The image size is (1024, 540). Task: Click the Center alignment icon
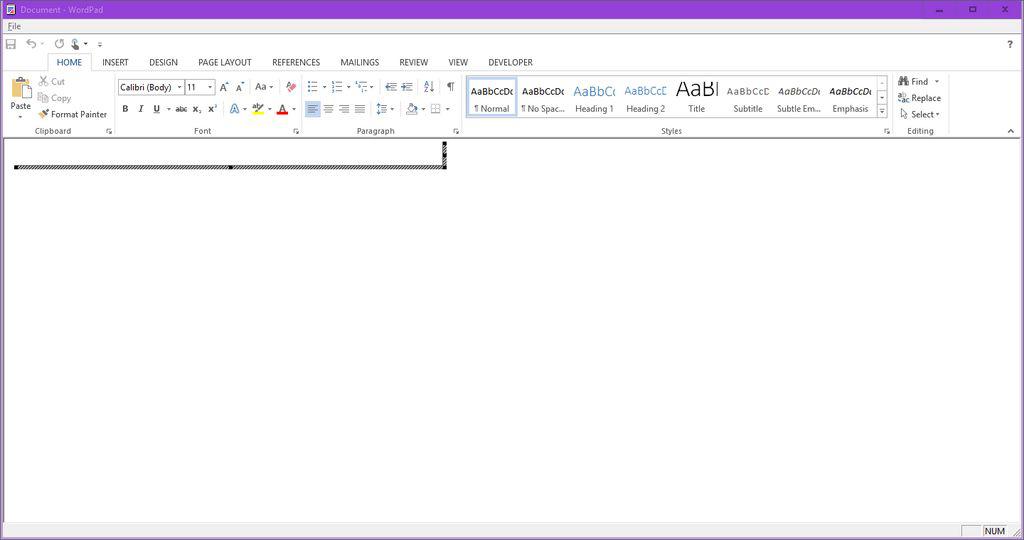pyautogui.click(x=328, y=109)
